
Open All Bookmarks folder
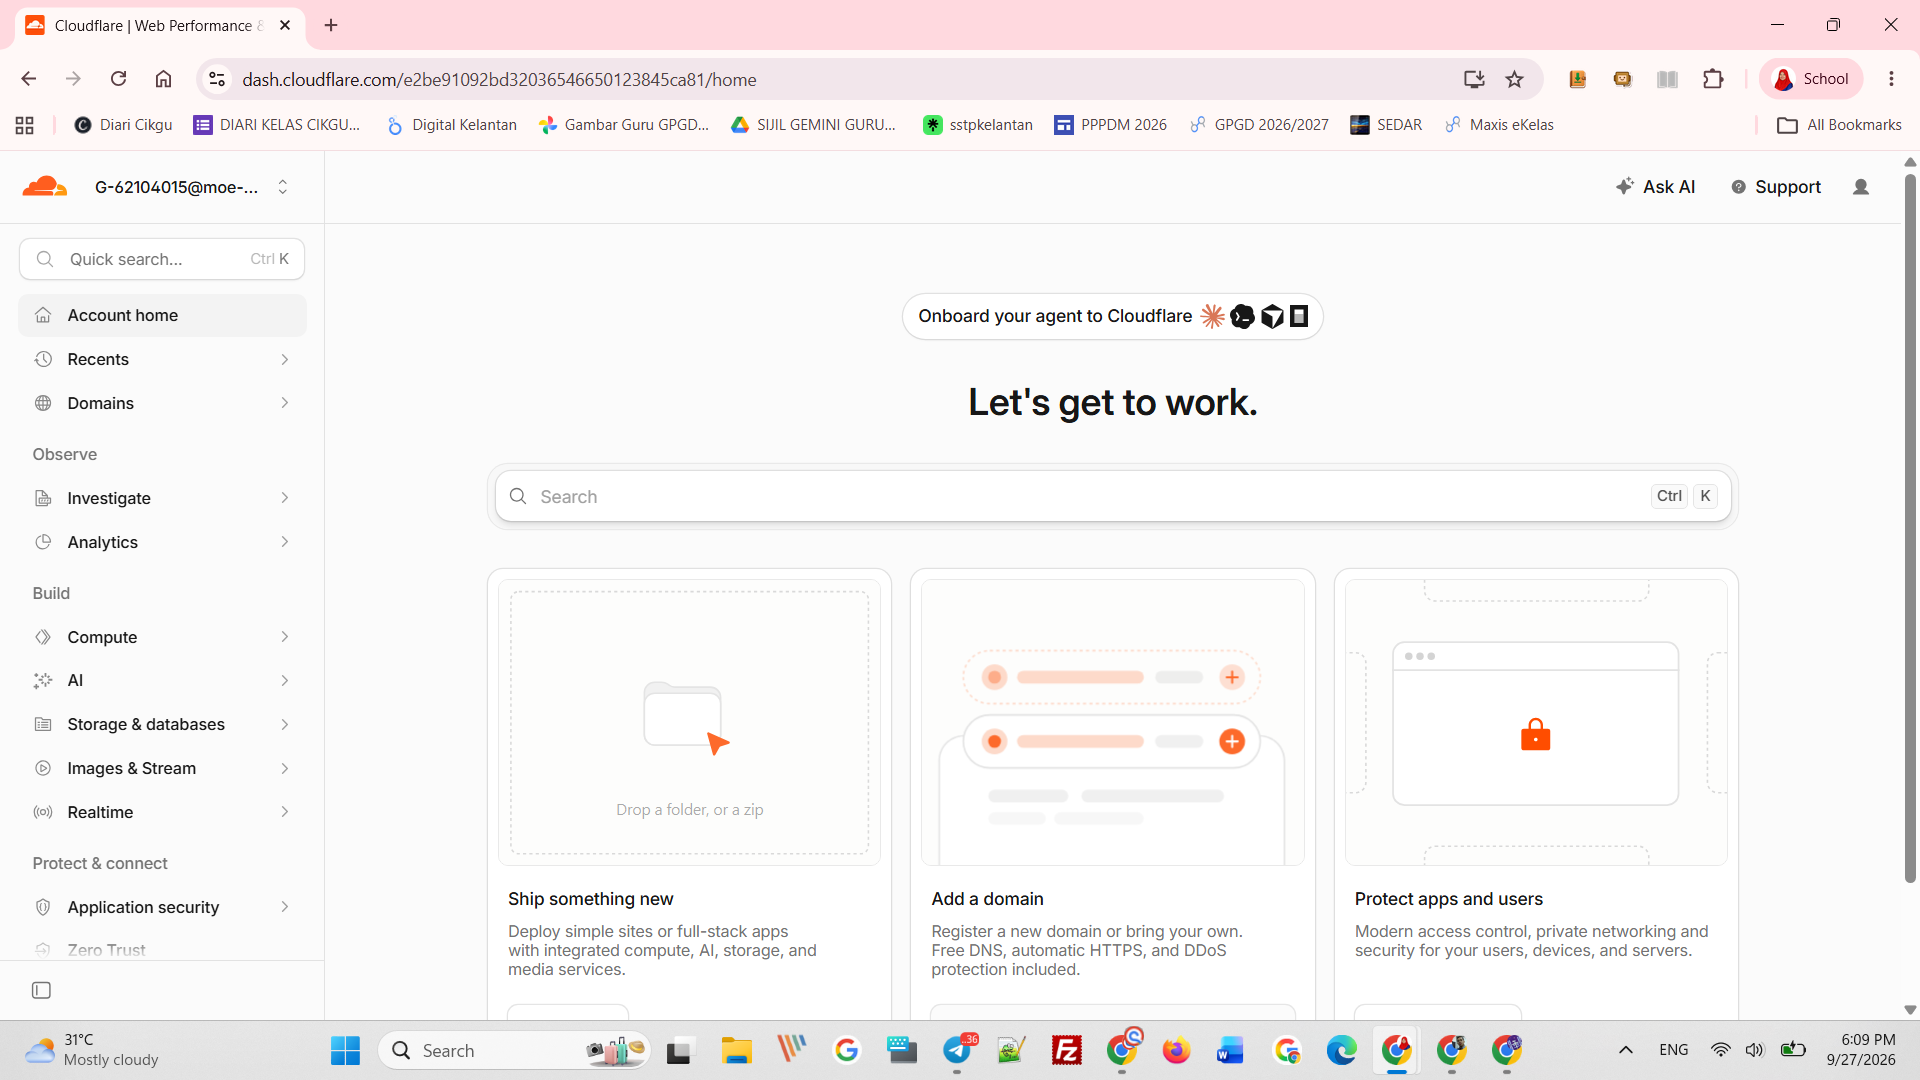(1839, 125)
